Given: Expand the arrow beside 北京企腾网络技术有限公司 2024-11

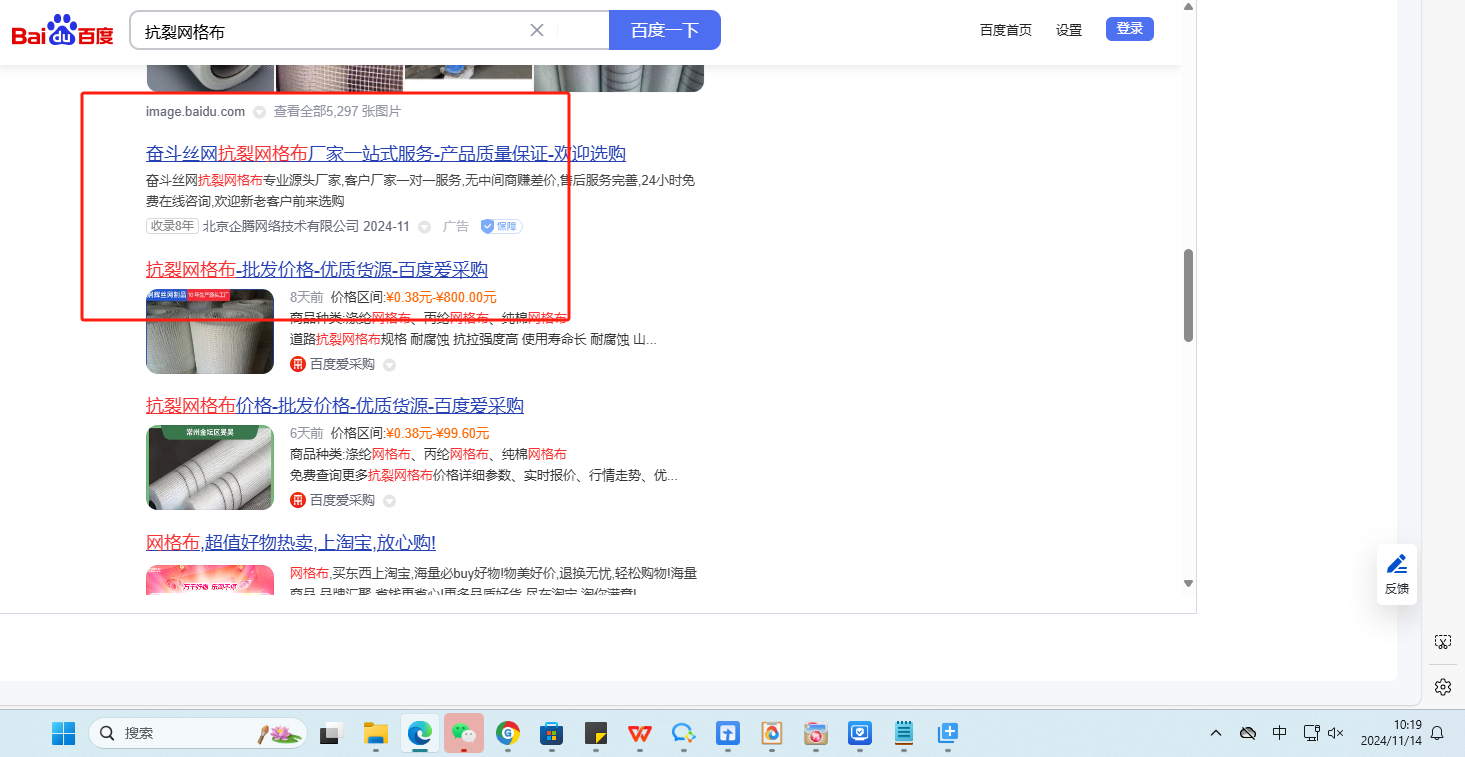Looking at the screenshot, I should [424, 227].
